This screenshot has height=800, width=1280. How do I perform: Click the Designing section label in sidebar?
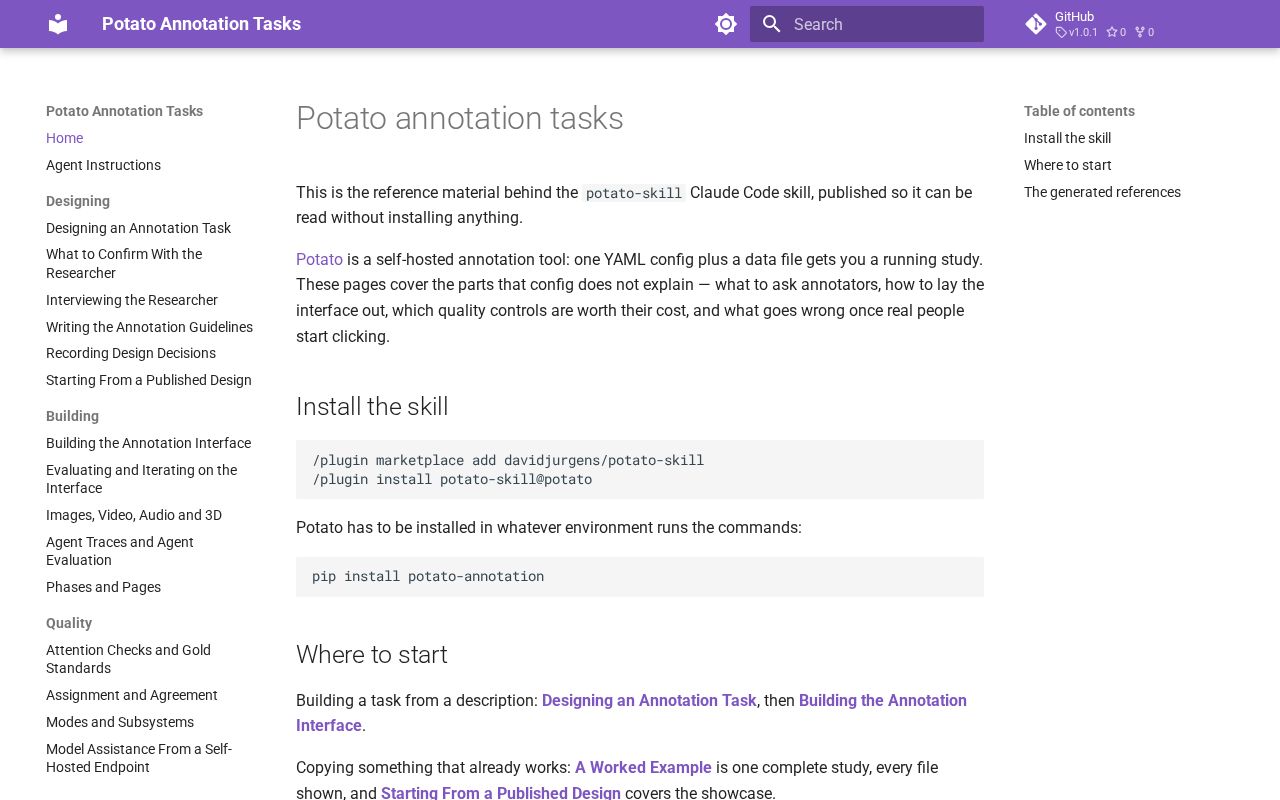pyautogui.click(x=78, y=201)
